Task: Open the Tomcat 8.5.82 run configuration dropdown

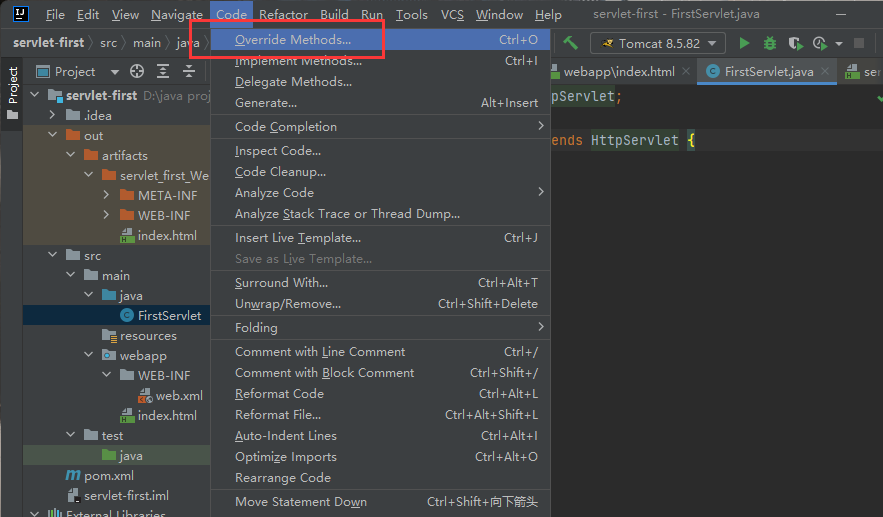Action: [657, 43]
